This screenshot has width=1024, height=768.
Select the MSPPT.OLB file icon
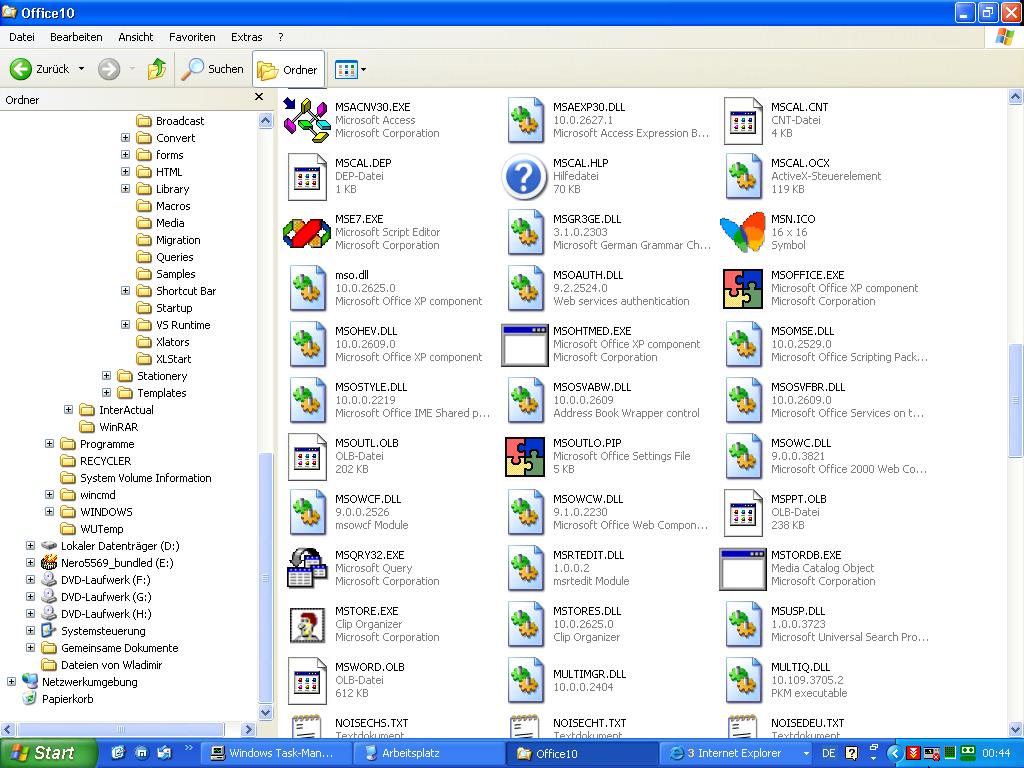743,513
